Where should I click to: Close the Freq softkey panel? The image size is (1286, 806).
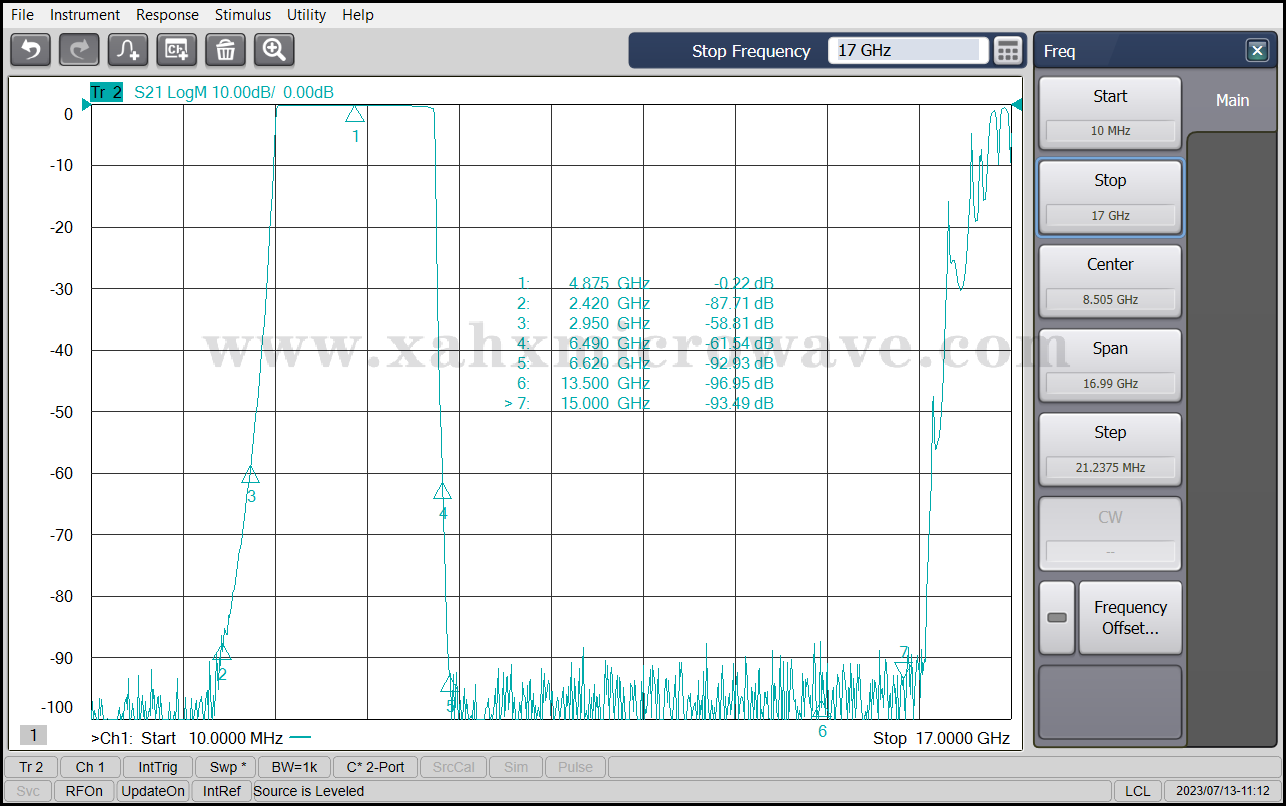(x=1257, y=51)
